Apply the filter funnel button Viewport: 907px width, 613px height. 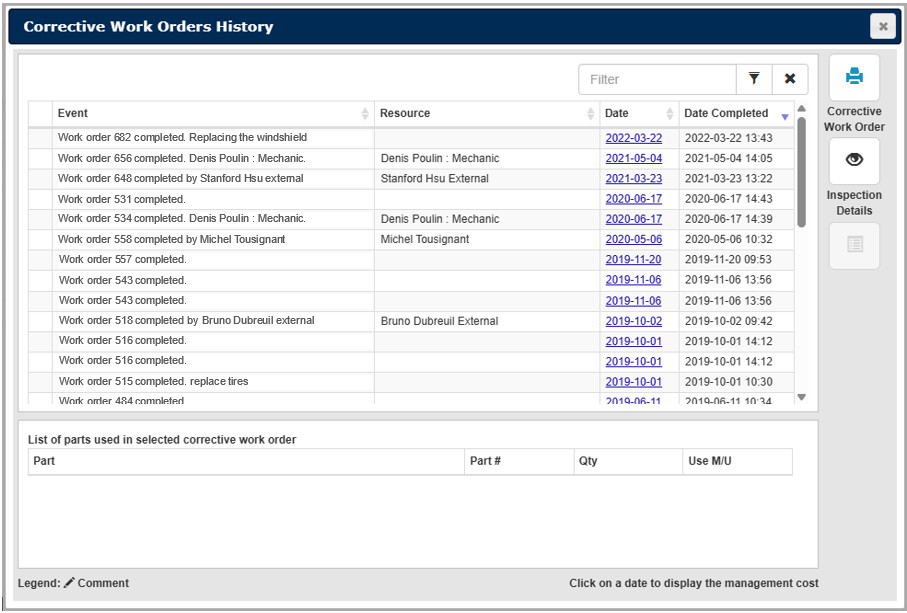pos(754,79)
